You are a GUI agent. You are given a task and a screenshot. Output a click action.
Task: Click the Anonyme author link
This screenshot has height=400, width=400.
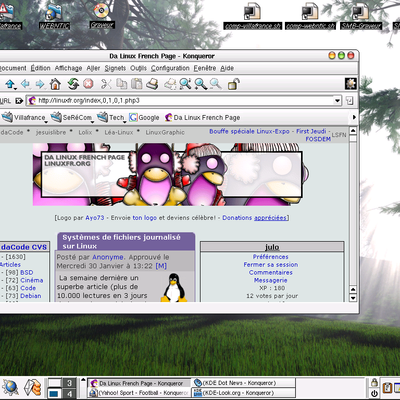pyautogui.click(x=108, y=257)
